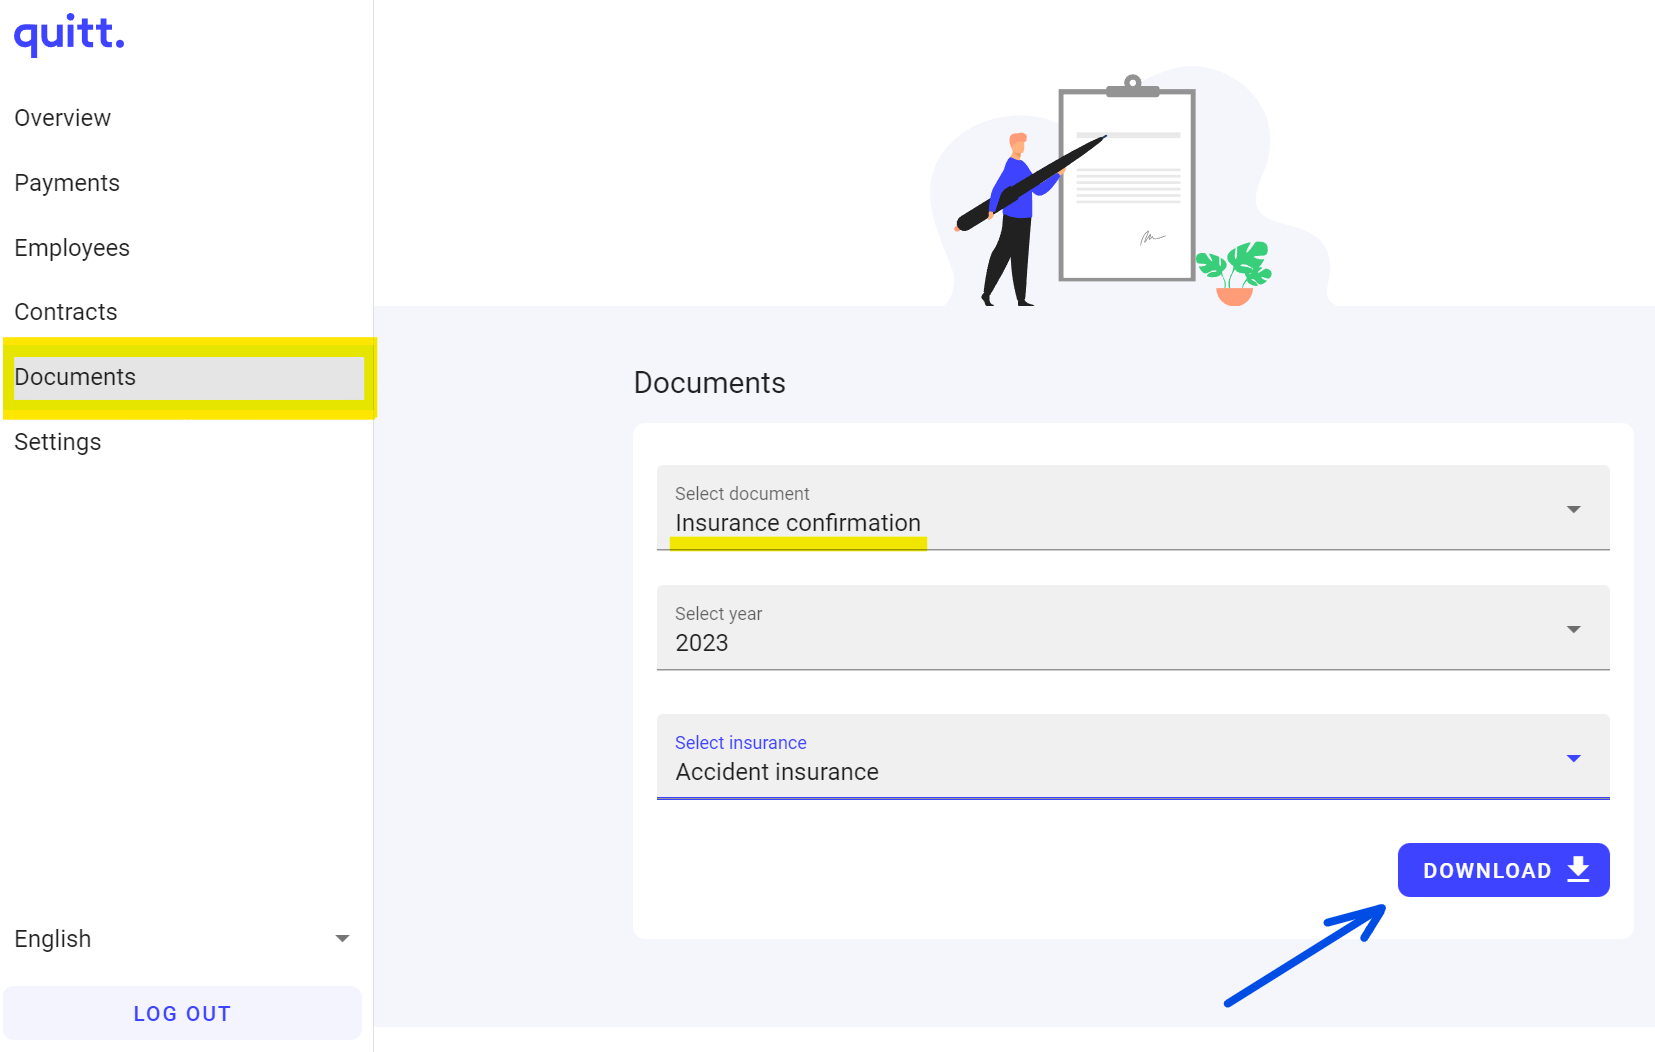Click the blue caret arrow of Select insurance
Viewport: 1655px width, 1052px height.
coord(1573,759)
